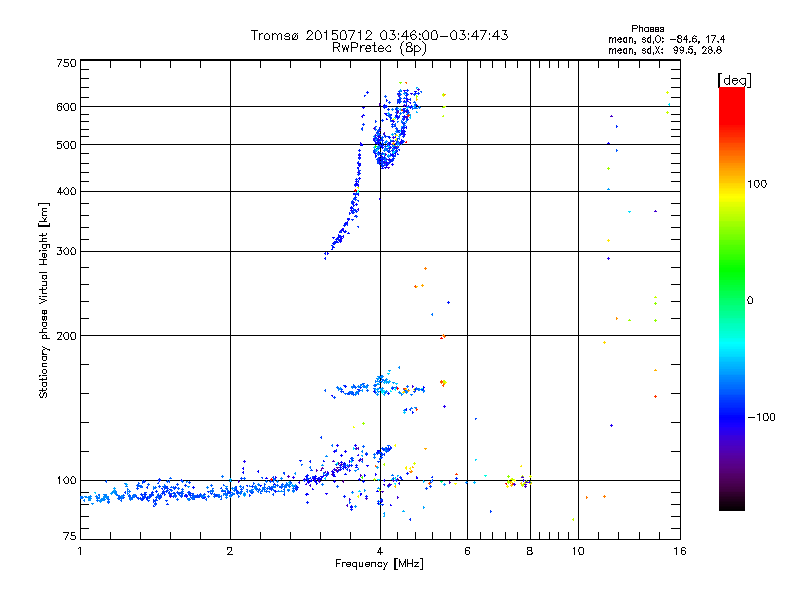Image resolution: width=800 pixels, height=600 pixels.
Task: Click colorbar tick label '0'
Action: pos(750,301)
